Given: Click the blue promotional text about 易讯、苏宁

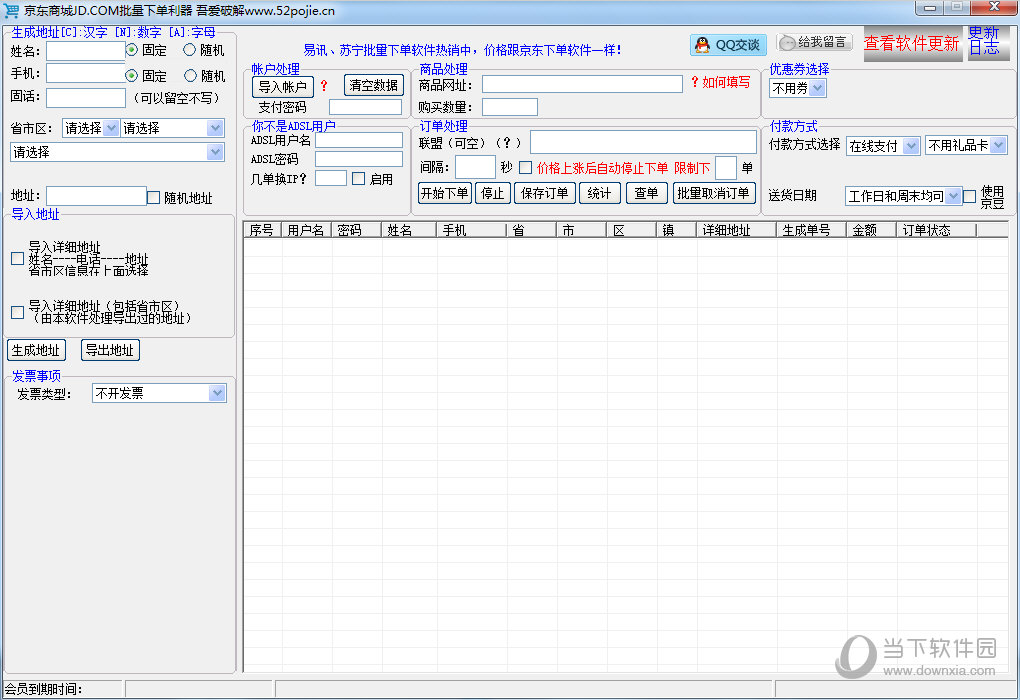Looking at the screenshot, I should pyautogui.click(x=462, y=50).
